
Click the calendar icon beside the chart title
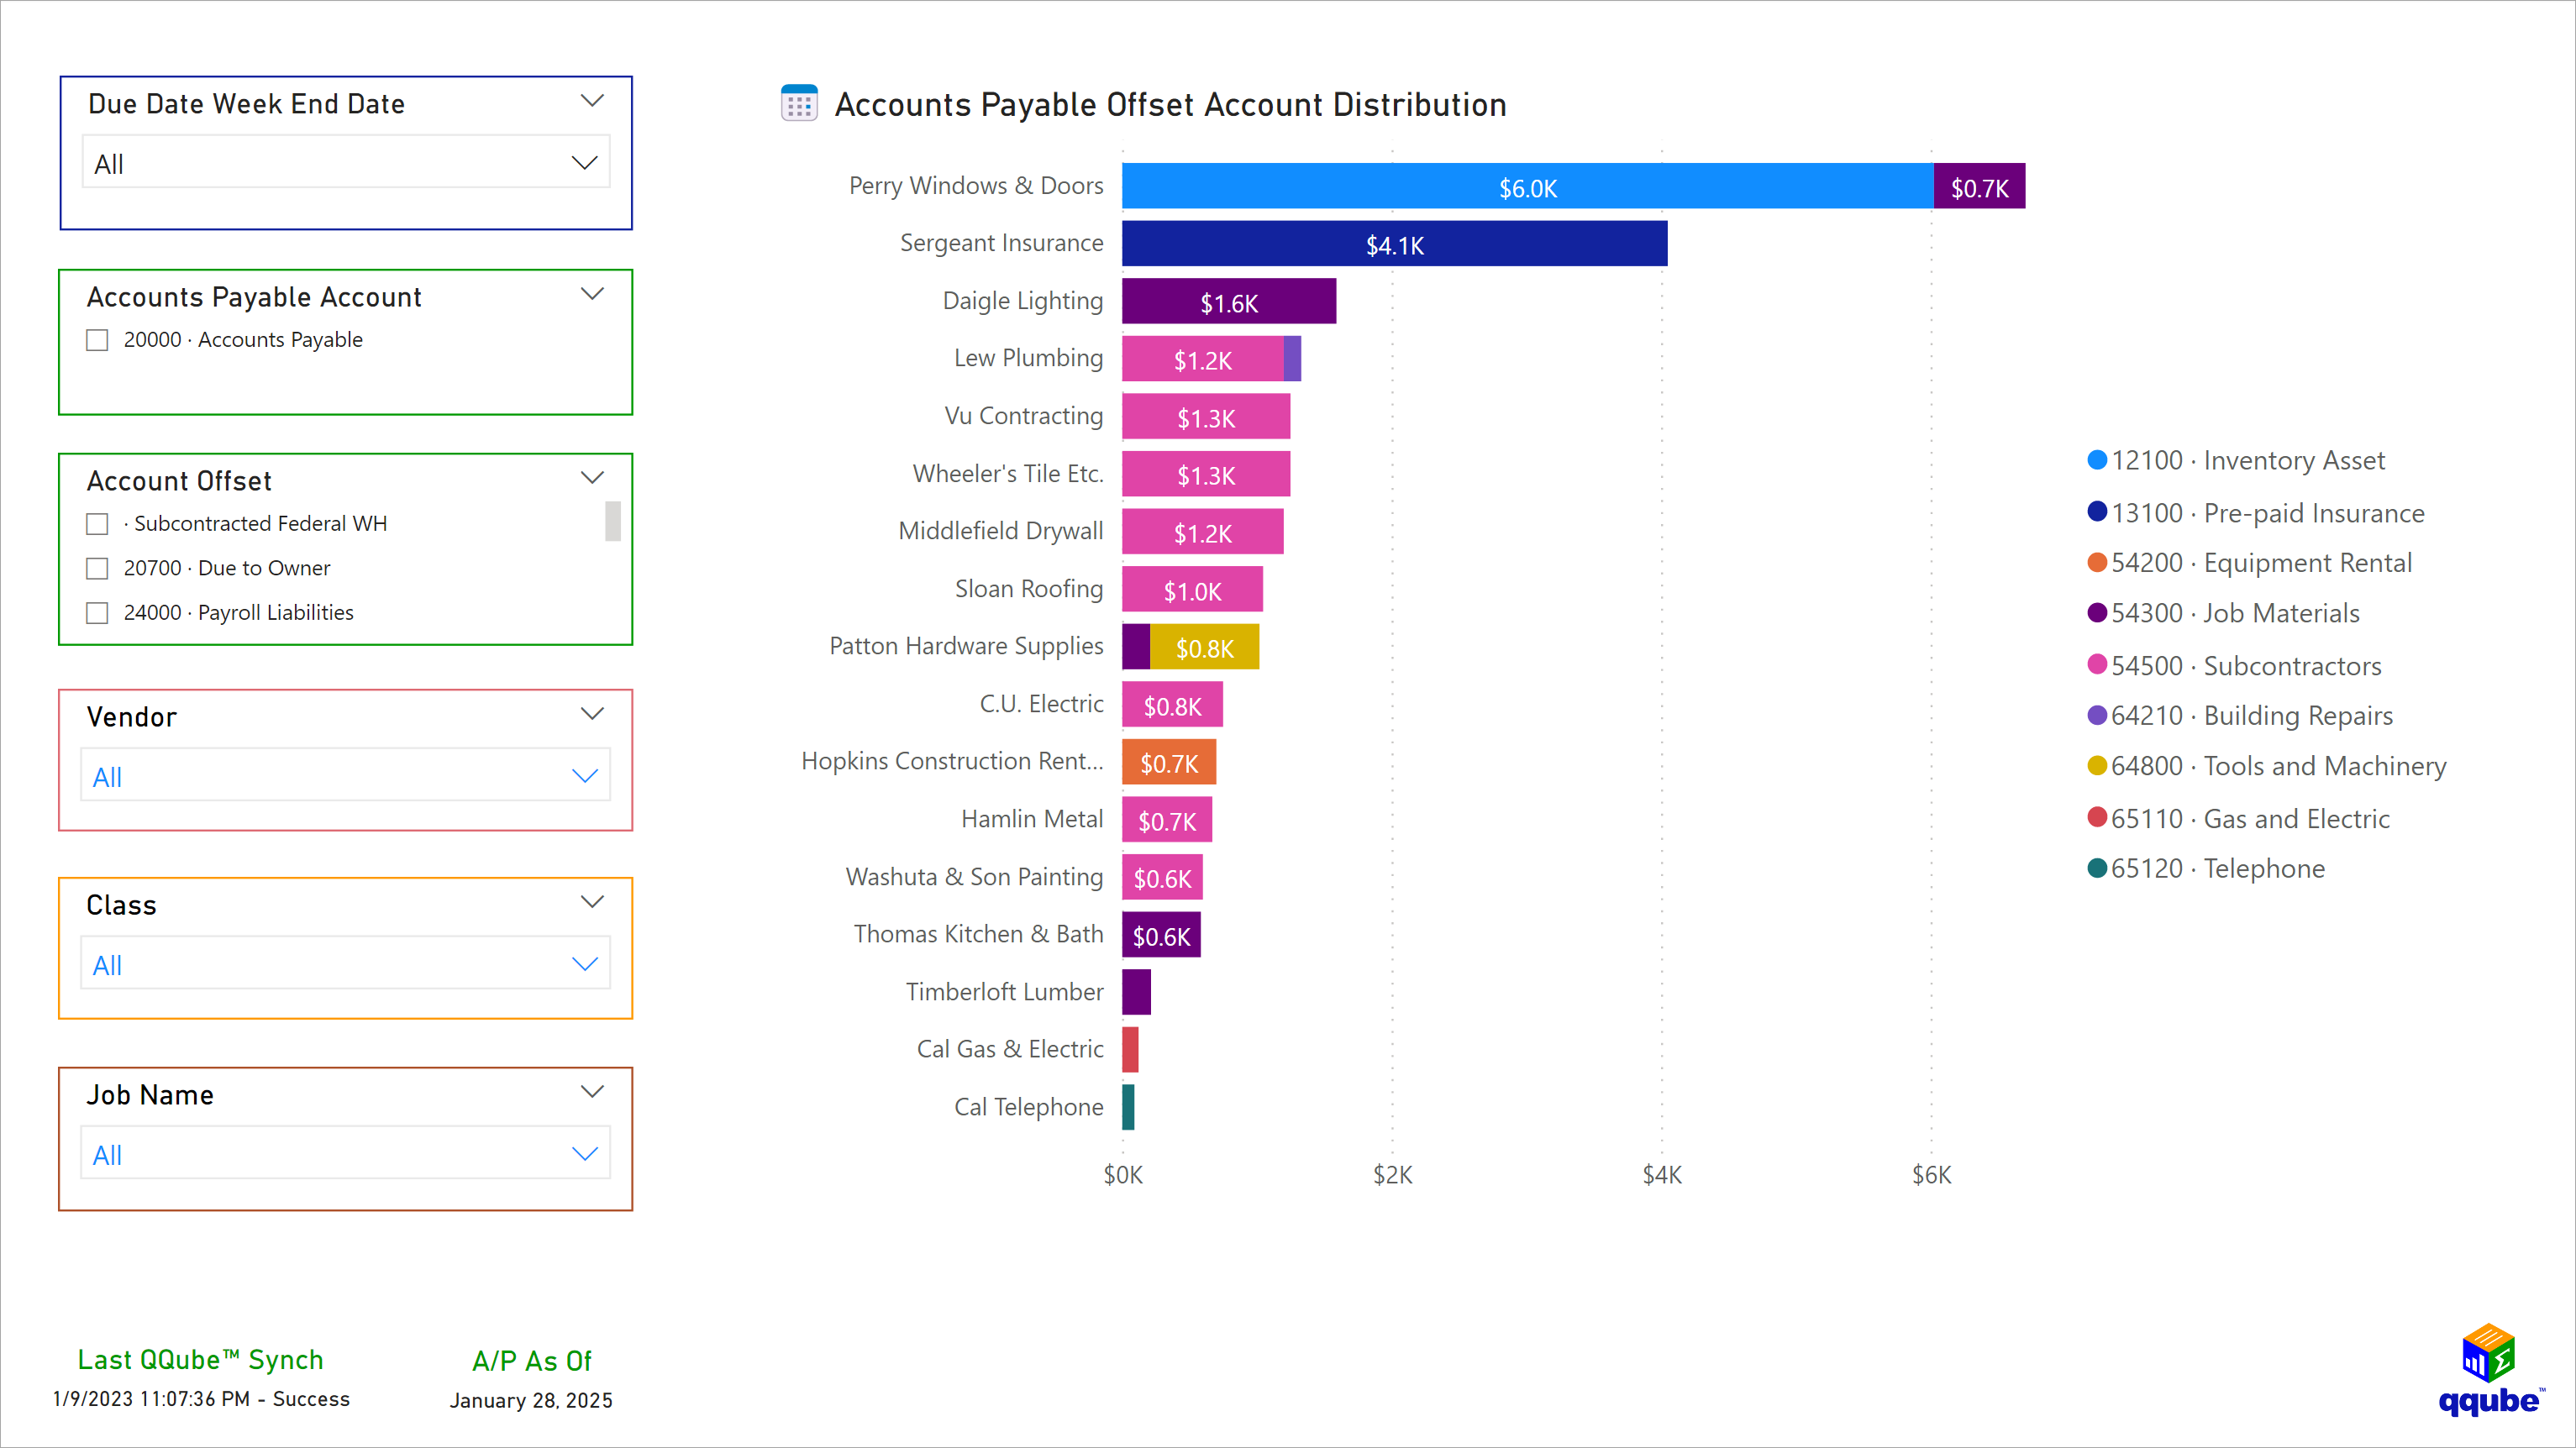(x=798, y=103)
